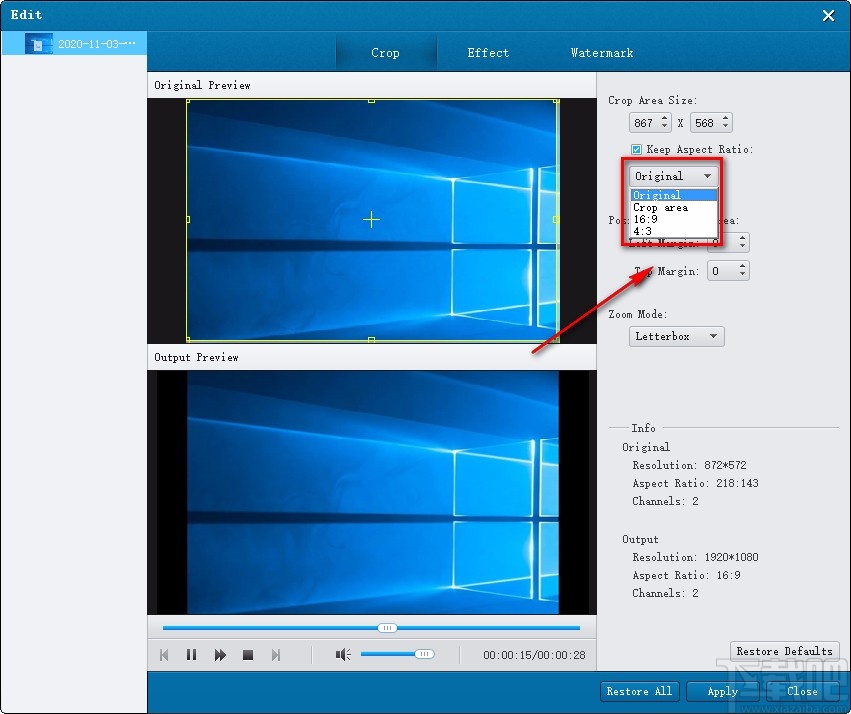Collapse the Original aspect ratio dropdown
Image resolution: width=851 pixels, height=714 pixels.
[673, 176]
